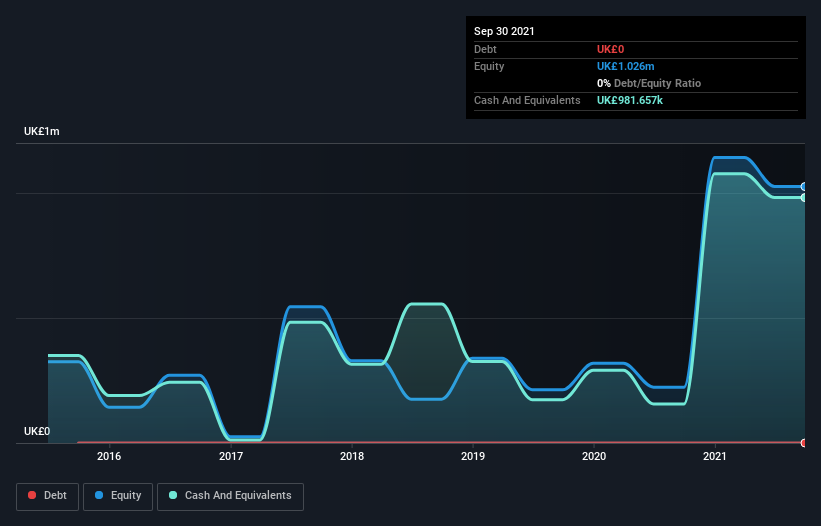Click the 0% Debt/Equity Ratio text
Viewport: 821px width, 526px height.
coord(649,83)
